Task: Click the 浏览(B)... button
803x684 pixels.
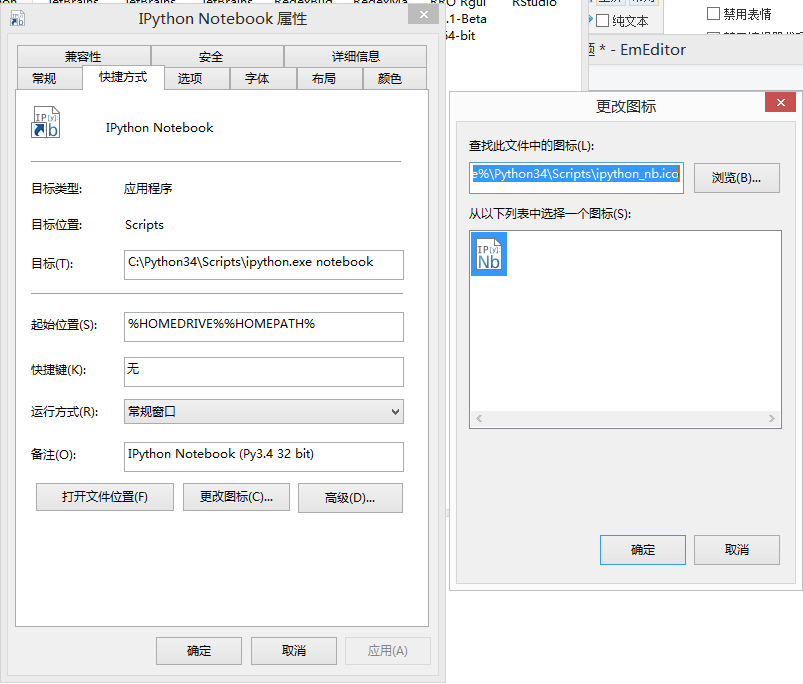Action: coord(736,178)
